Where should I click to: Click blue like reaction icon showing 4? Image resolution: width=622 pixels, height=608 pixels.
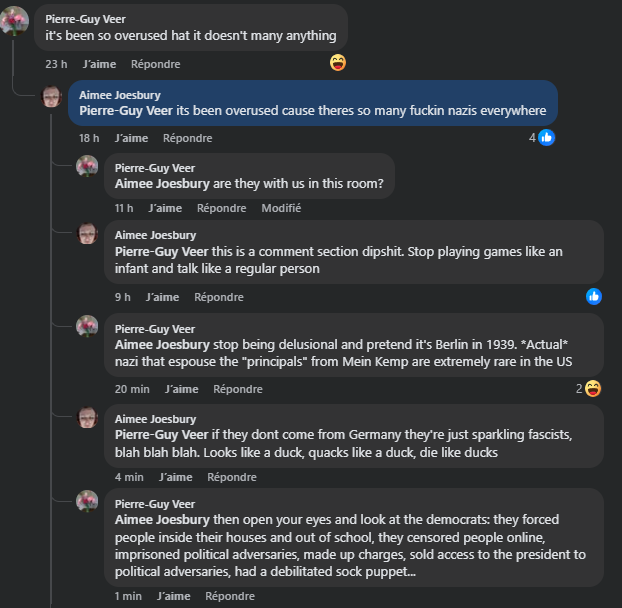(x=546, y=137)
